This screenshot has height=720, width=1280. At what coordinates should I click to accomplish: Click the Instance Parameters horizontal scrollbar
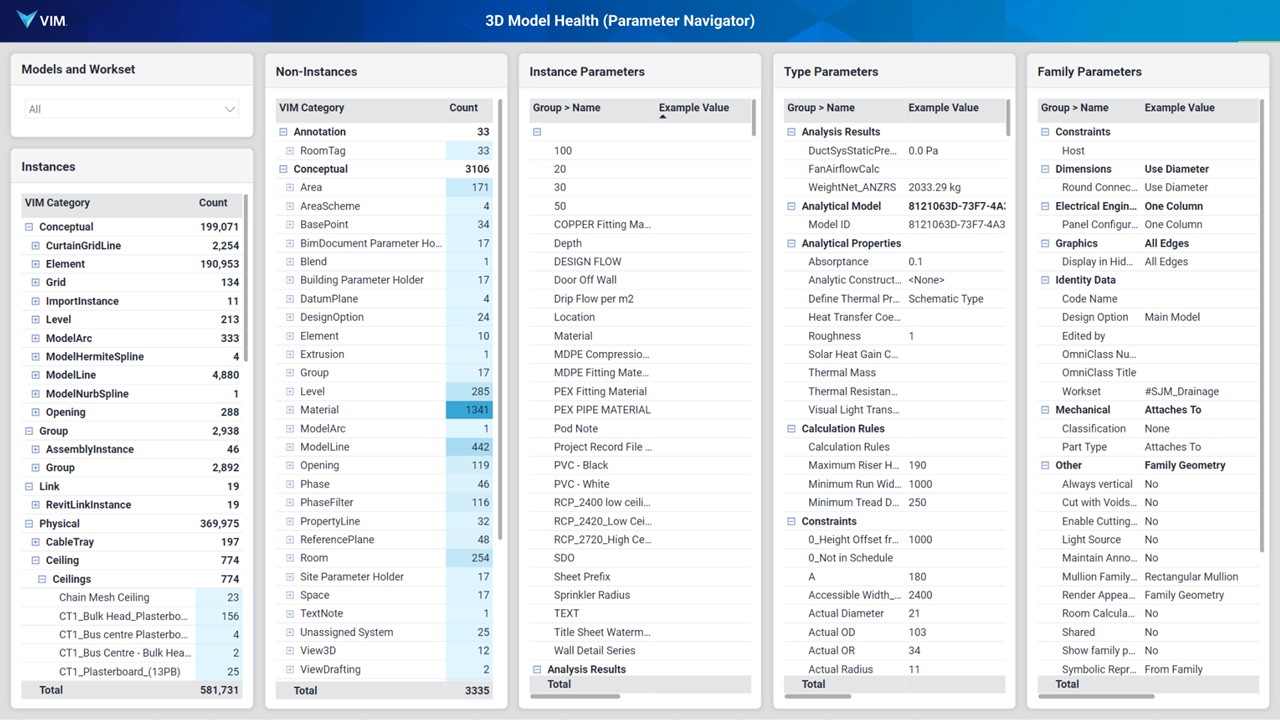click(x=575, y=696)
